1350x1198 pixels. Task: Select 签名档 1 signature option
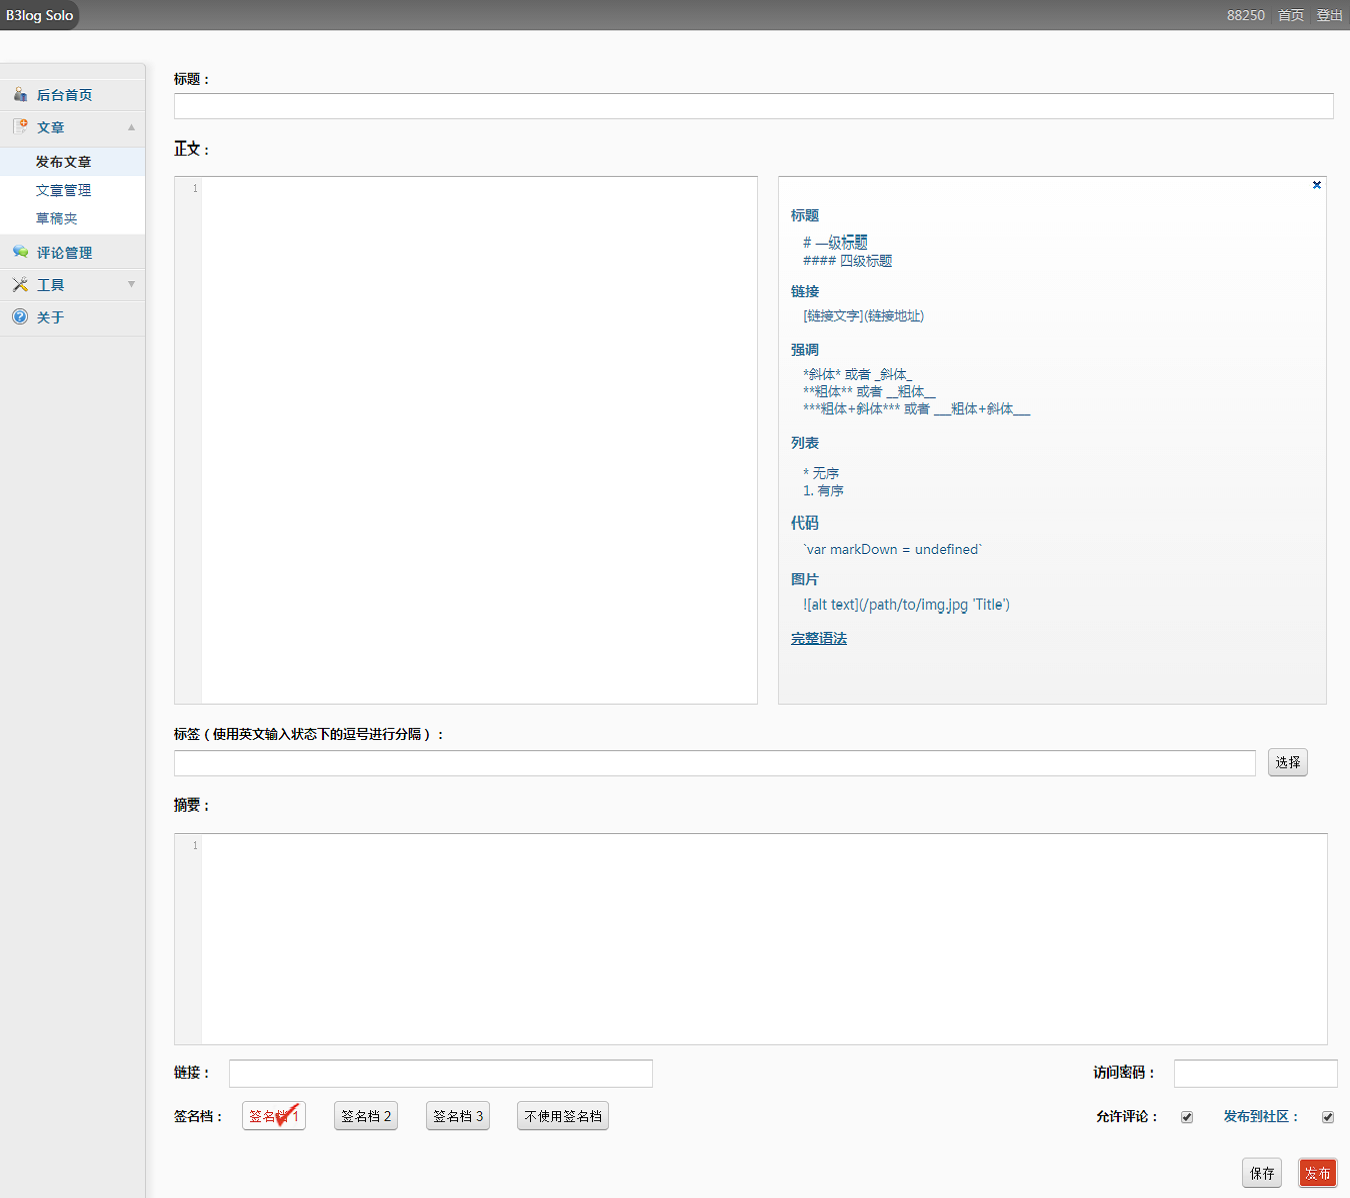(x=273, y=1116)
